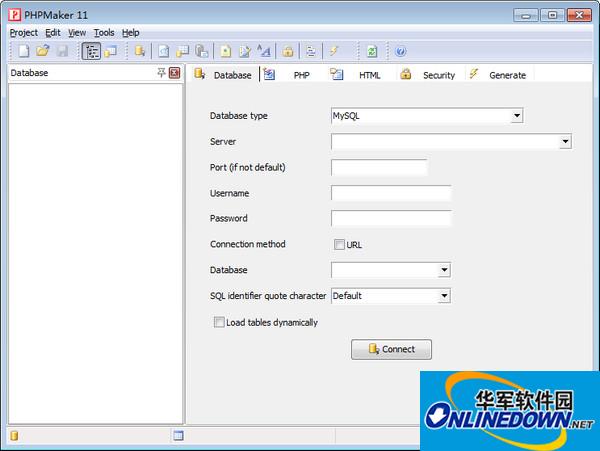
Task: Switch to the PHP tab
Action: click(x=291, y=75)
